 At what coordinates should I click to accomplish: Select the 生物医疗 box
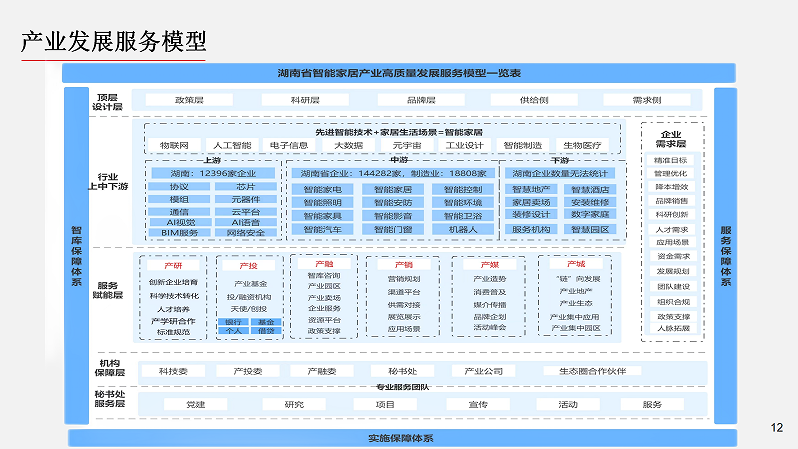[582, 145]
